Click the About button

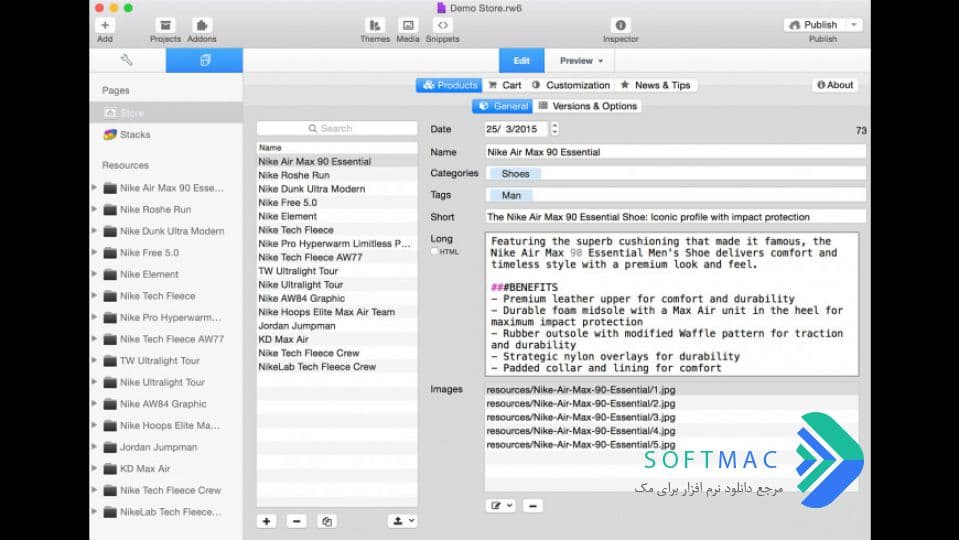coord(835,85)
